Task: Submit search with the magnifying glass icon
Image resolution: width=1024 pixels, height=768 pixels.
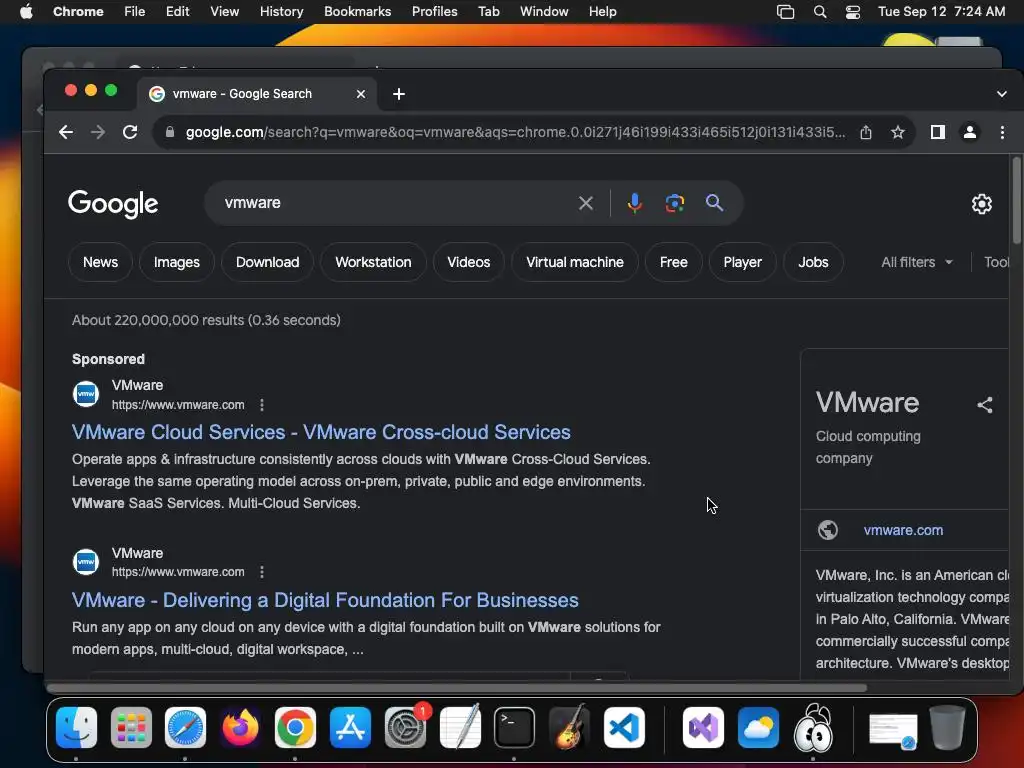Action: pyautogui.click(x=714, y=203)
